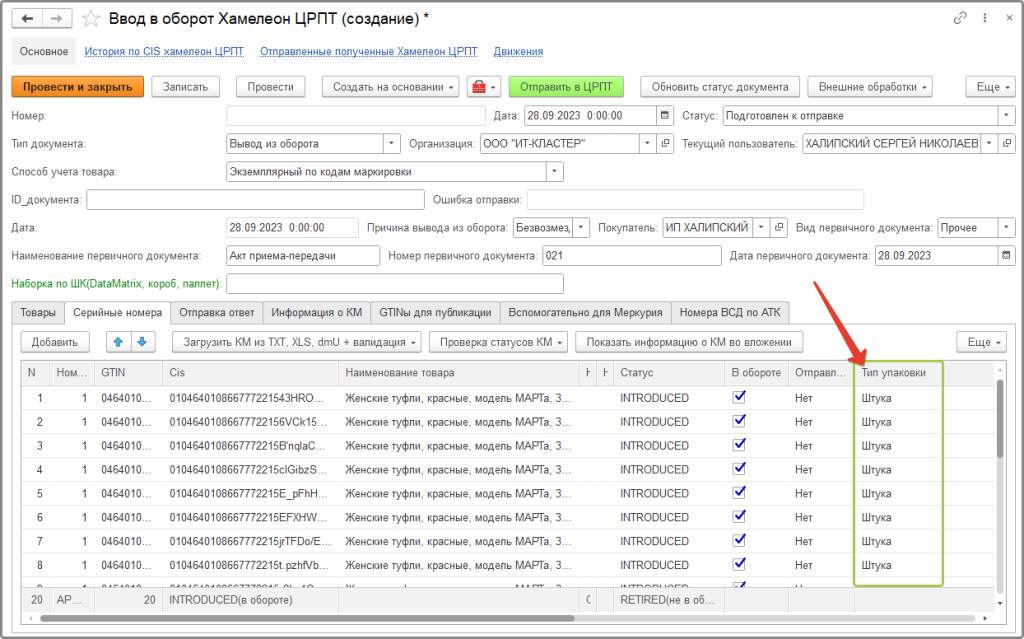Switch to the Отправка ответ tab
Image resolution: width=1024 pixels, height=639 pixels.
(x=217, y=312)
